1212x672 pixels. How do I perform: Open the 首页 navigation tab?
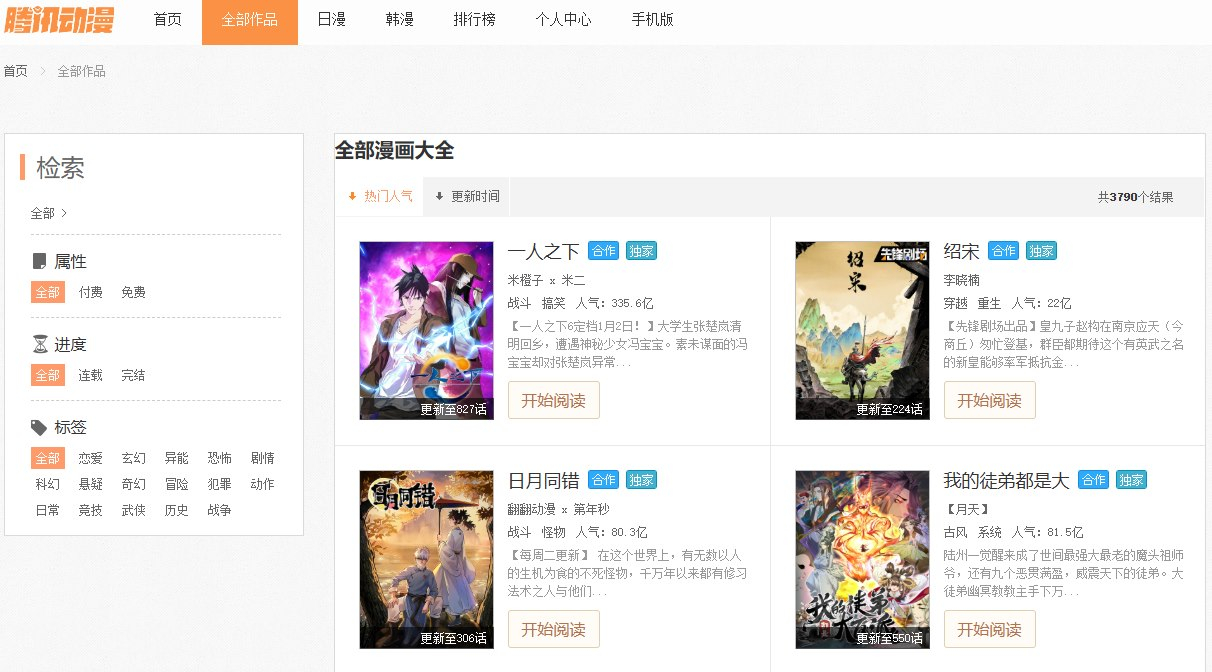click(168, 20)
